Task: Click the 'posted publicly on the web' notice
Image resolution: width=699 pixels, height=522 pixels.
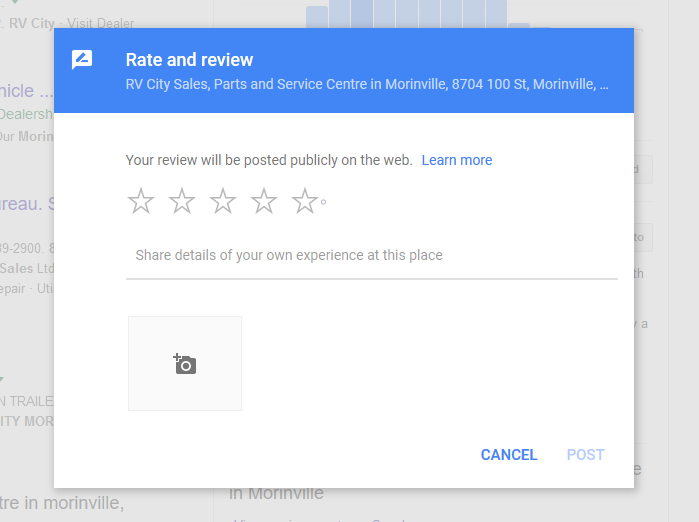Action: coord(269,160)
